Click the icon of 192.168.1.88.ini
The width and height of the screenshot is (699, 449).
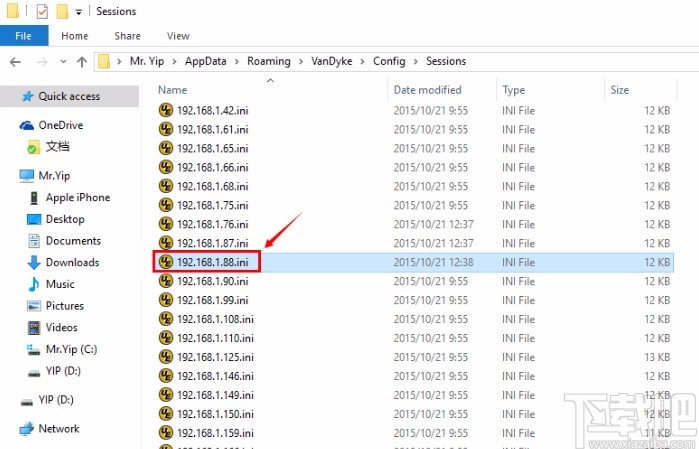click(166, 262)
